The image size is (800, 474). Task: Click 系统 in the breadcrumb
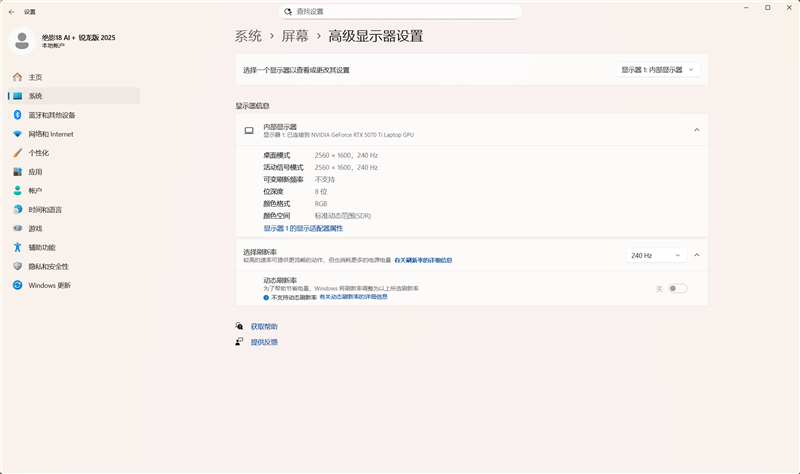(248, 36)
